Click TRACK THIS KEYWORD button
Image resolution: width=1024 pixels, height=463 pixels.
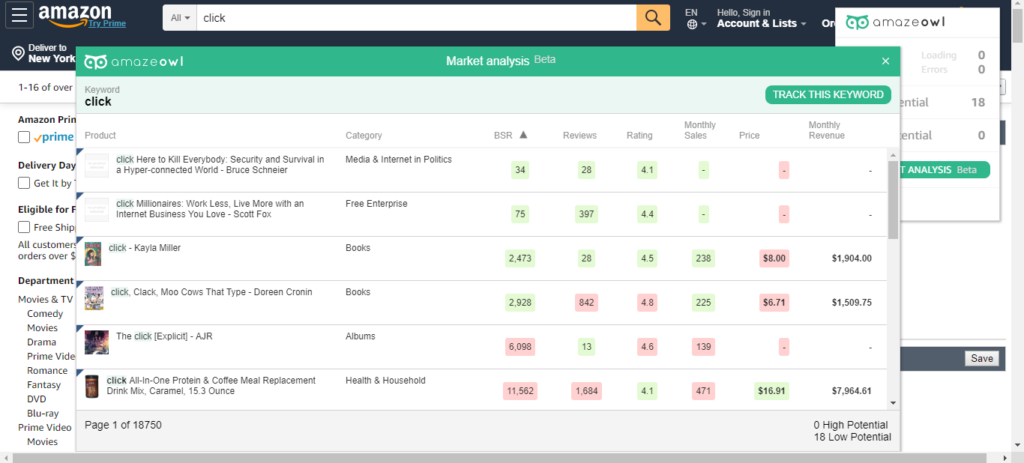click(x=828, y=95)
